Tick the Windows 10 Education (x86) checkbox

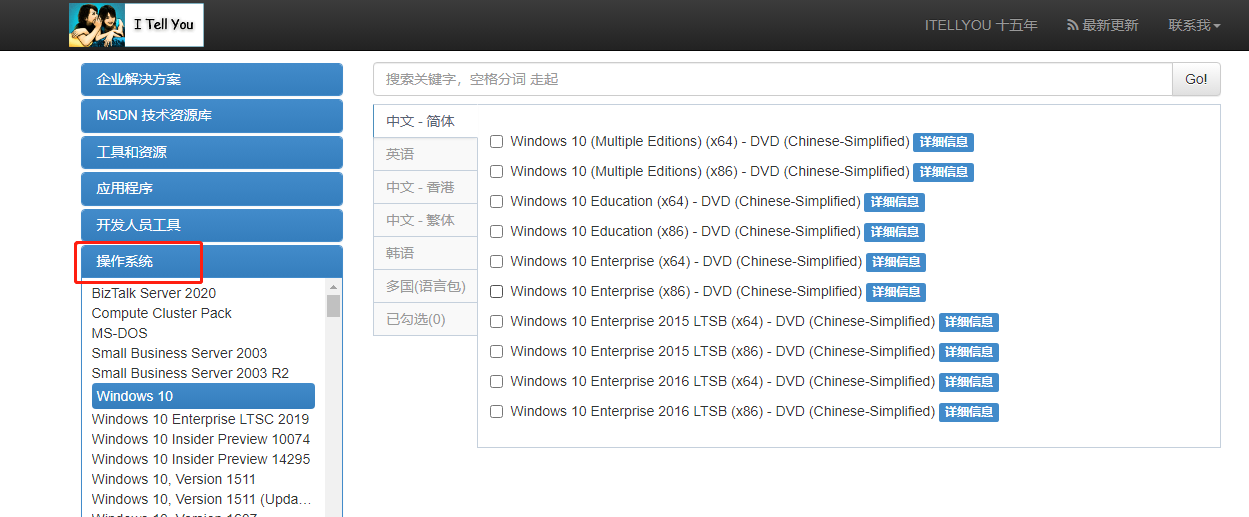coord(497,232)
